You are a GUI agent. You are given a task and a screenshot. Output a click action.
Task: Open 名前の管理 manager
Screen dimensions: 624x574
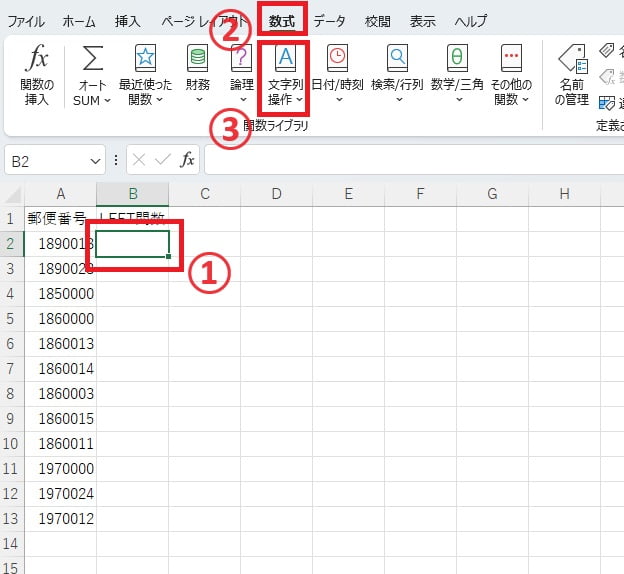pos(572,75)
